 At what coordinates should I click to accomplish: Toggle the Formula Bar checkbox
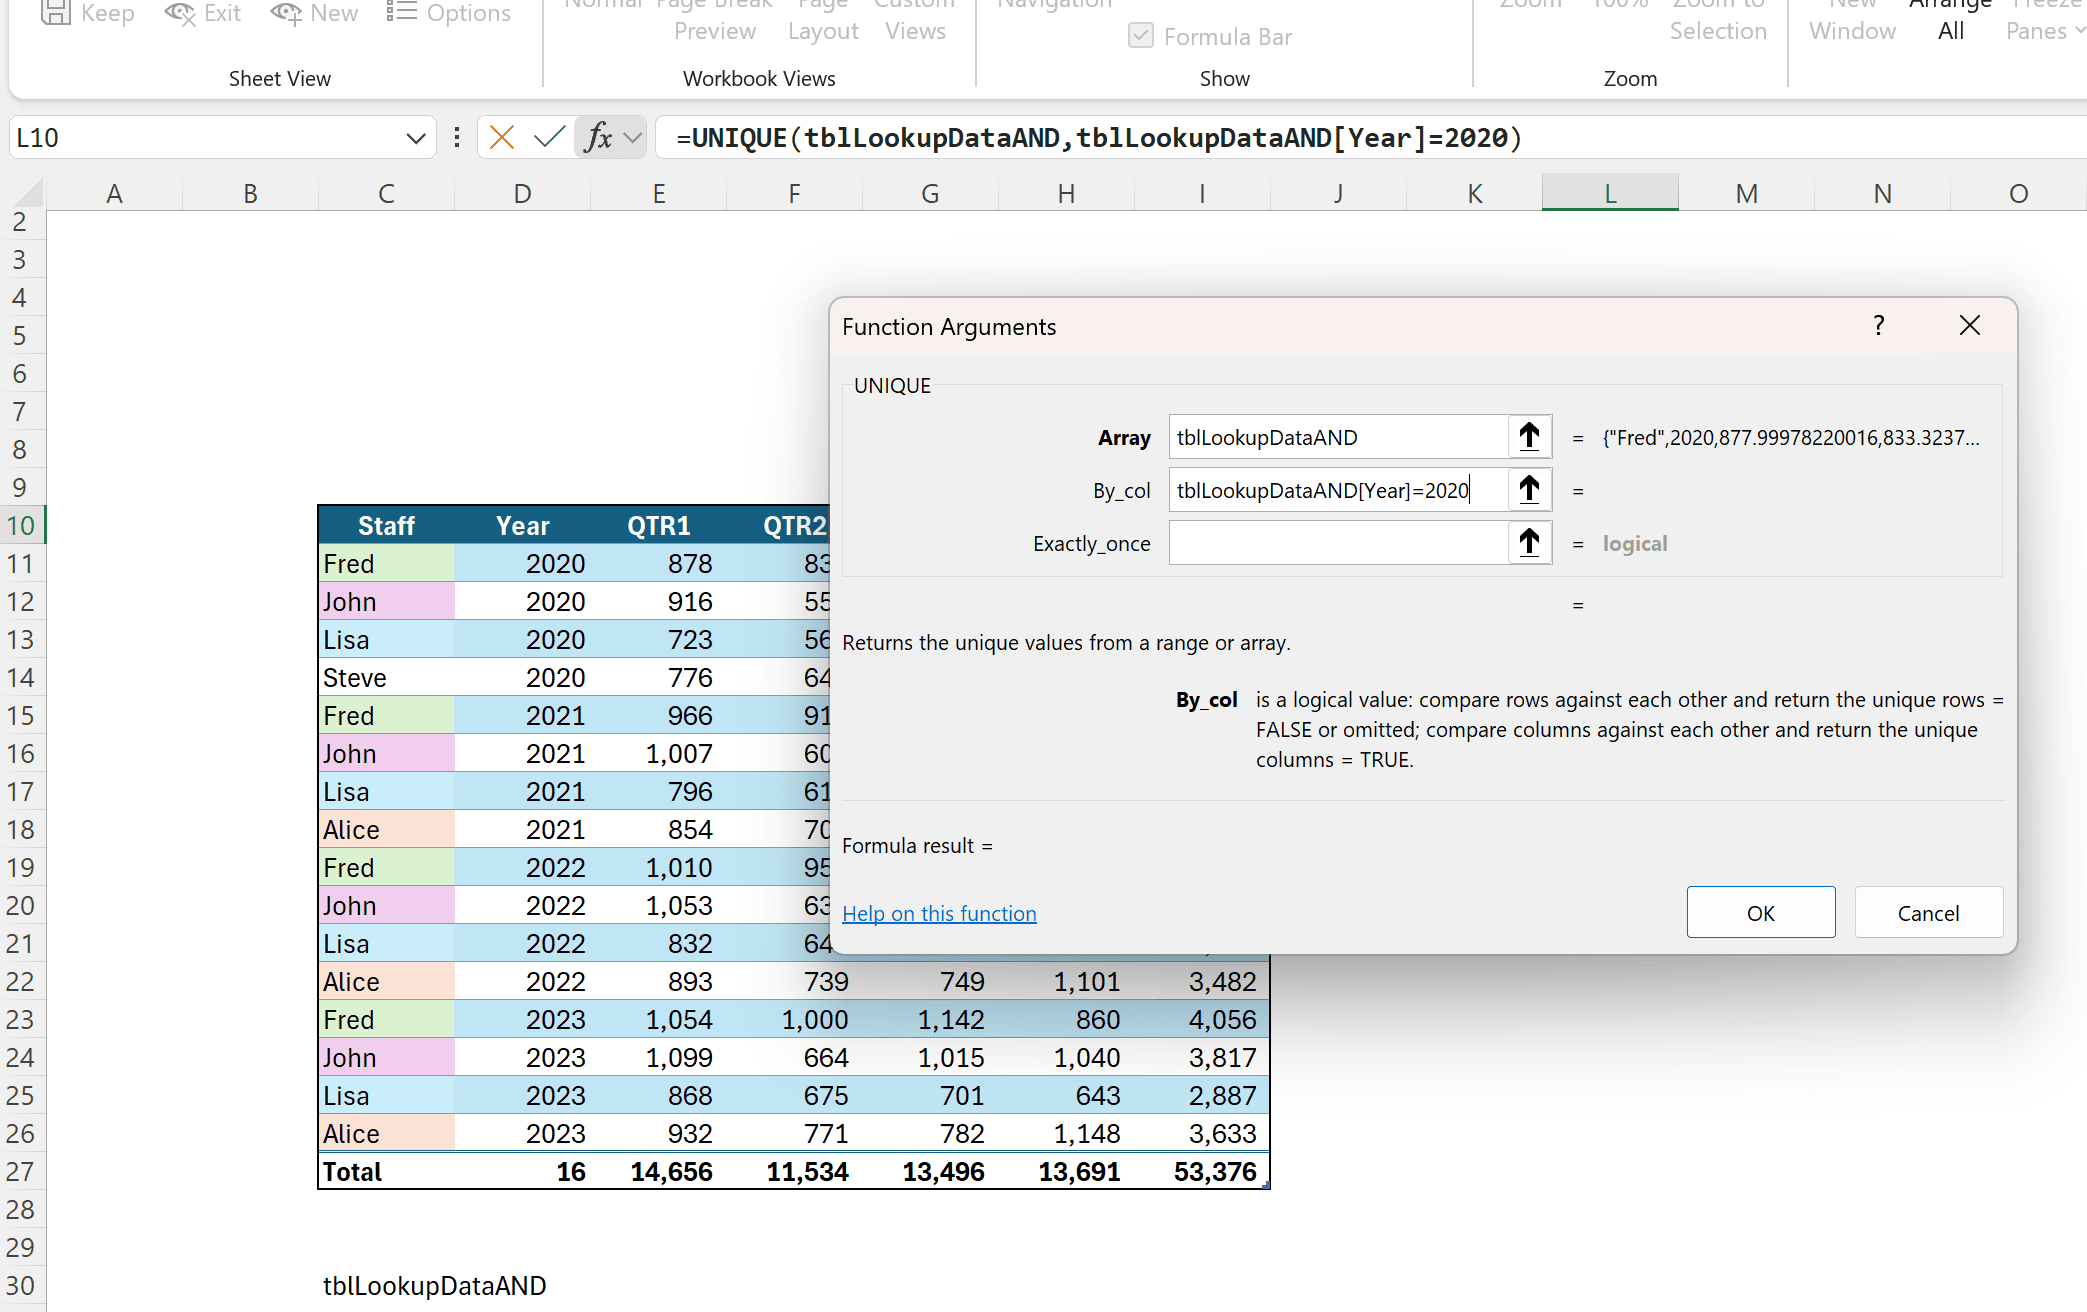click(x=1141, y=37)
